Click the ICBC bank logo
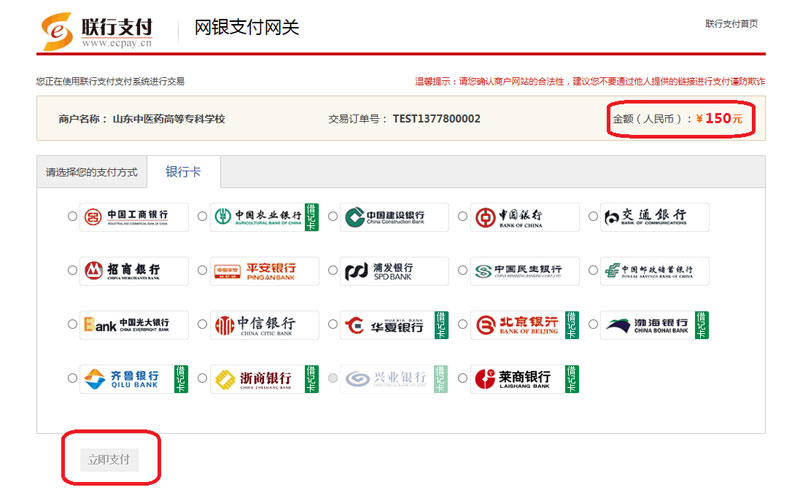 pos(134,217)
